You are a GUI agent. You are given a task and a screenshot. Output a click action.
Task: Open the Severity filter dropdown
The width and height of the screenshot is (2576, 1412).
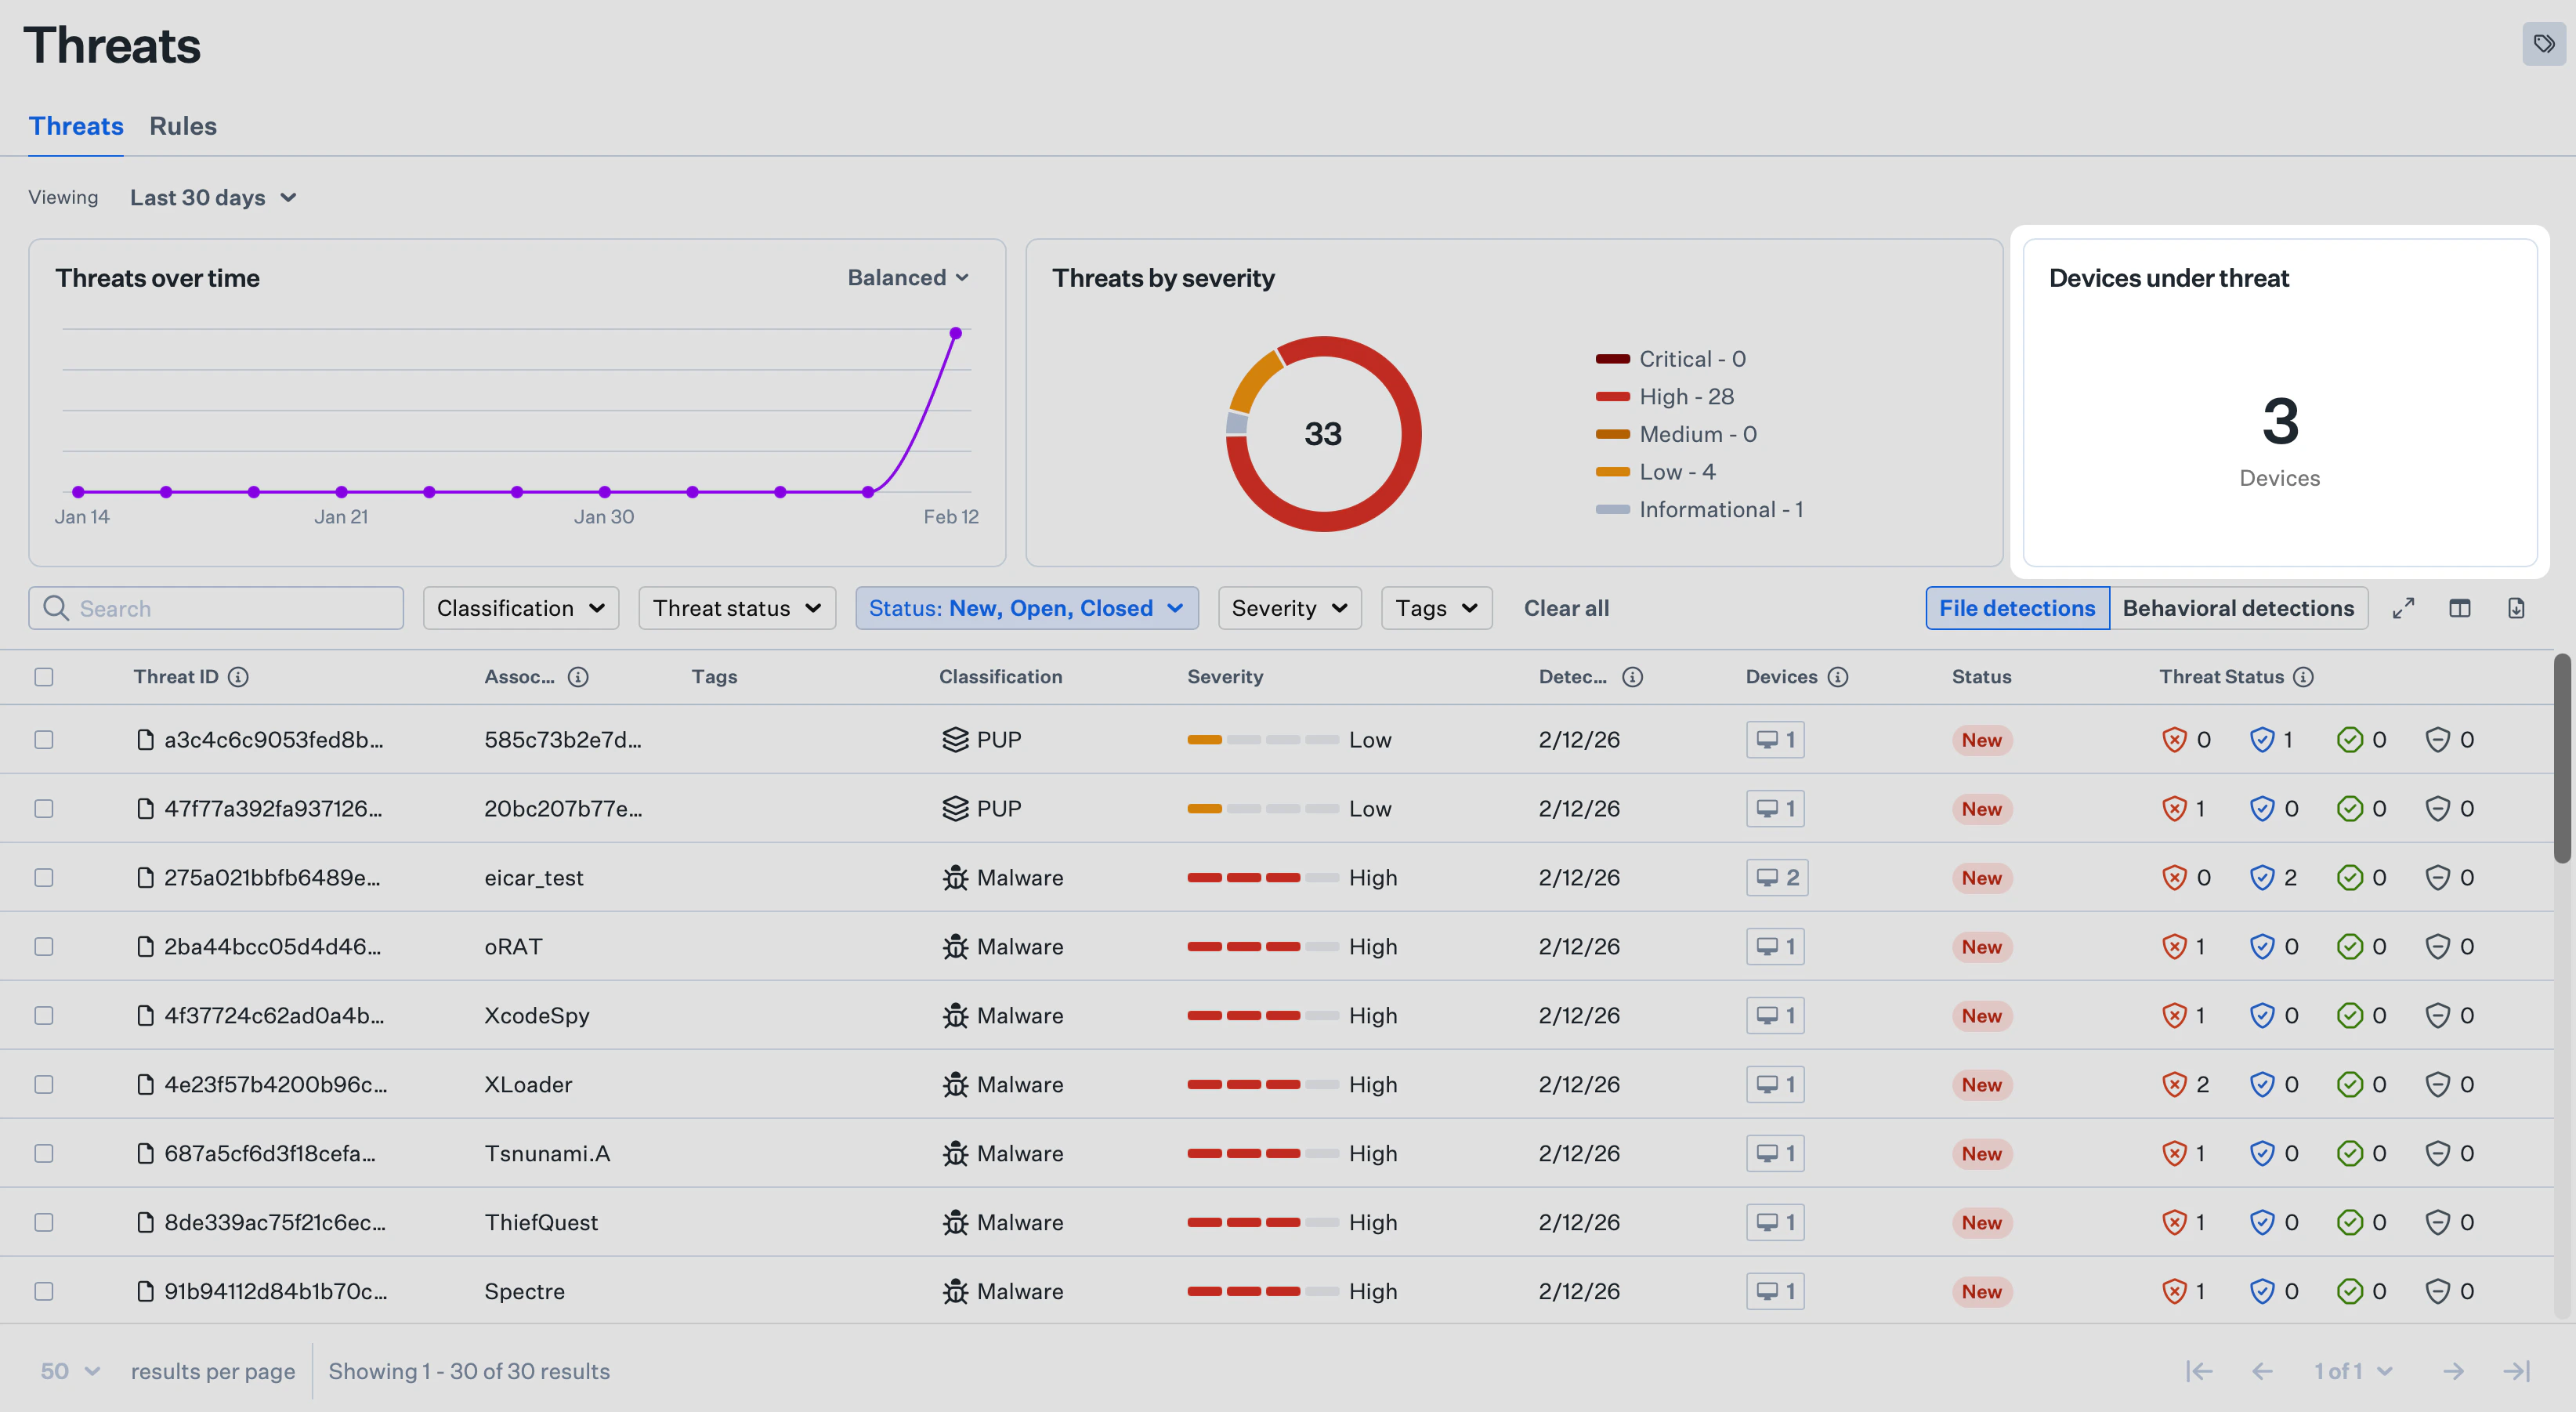(x=1289, y=607)
